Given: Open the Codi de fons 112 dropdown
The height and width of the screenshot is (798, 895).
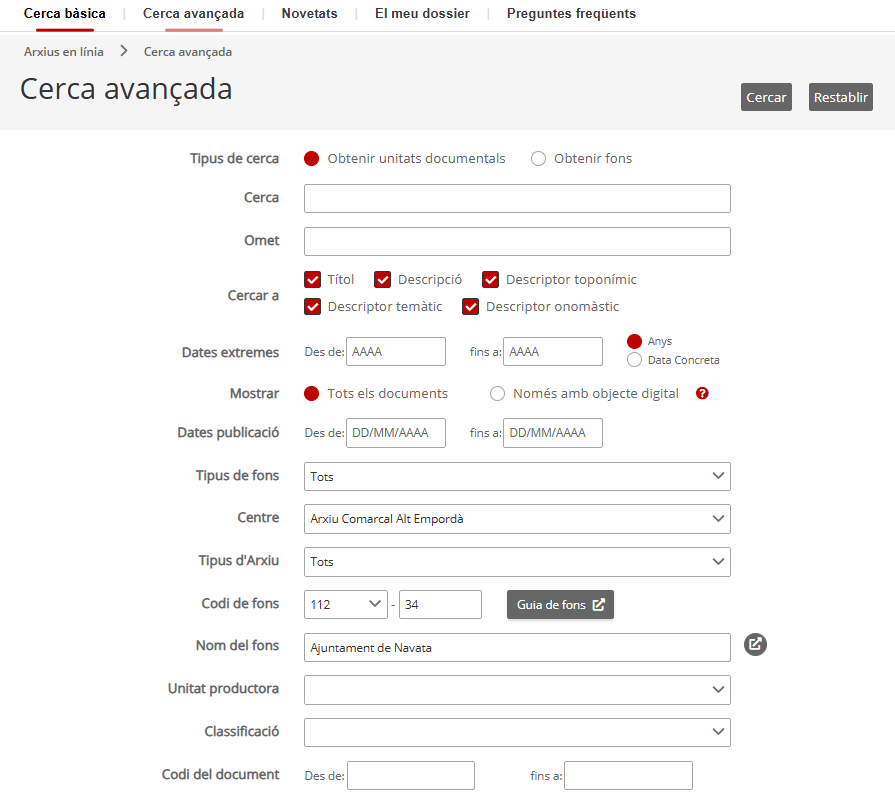Looking at the screenshot, I should tap(346, 605).
